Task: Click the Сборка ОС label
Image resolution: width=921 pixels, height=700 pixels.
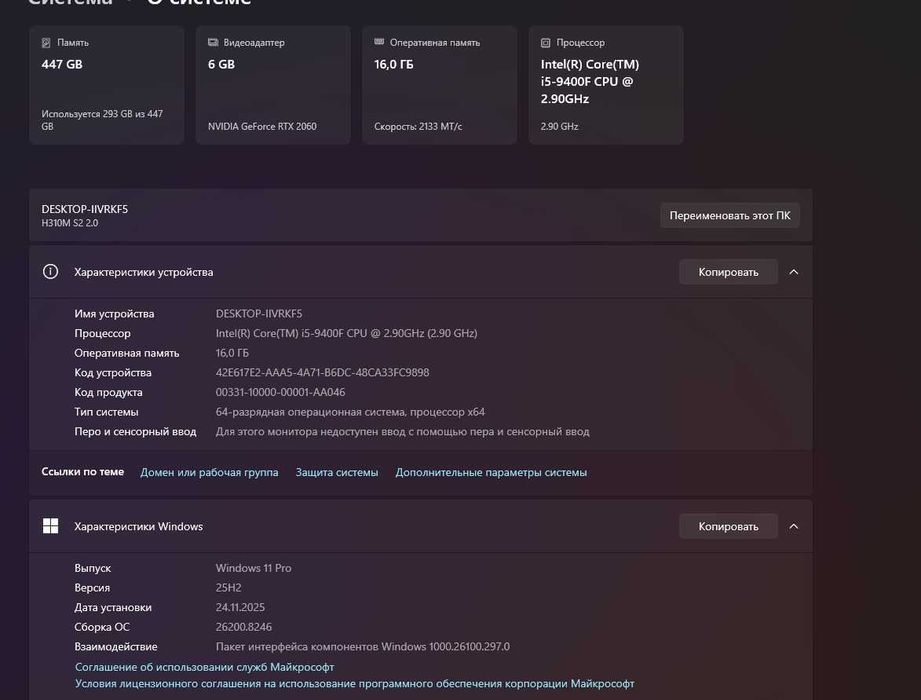Action: [x=102, y=627]
